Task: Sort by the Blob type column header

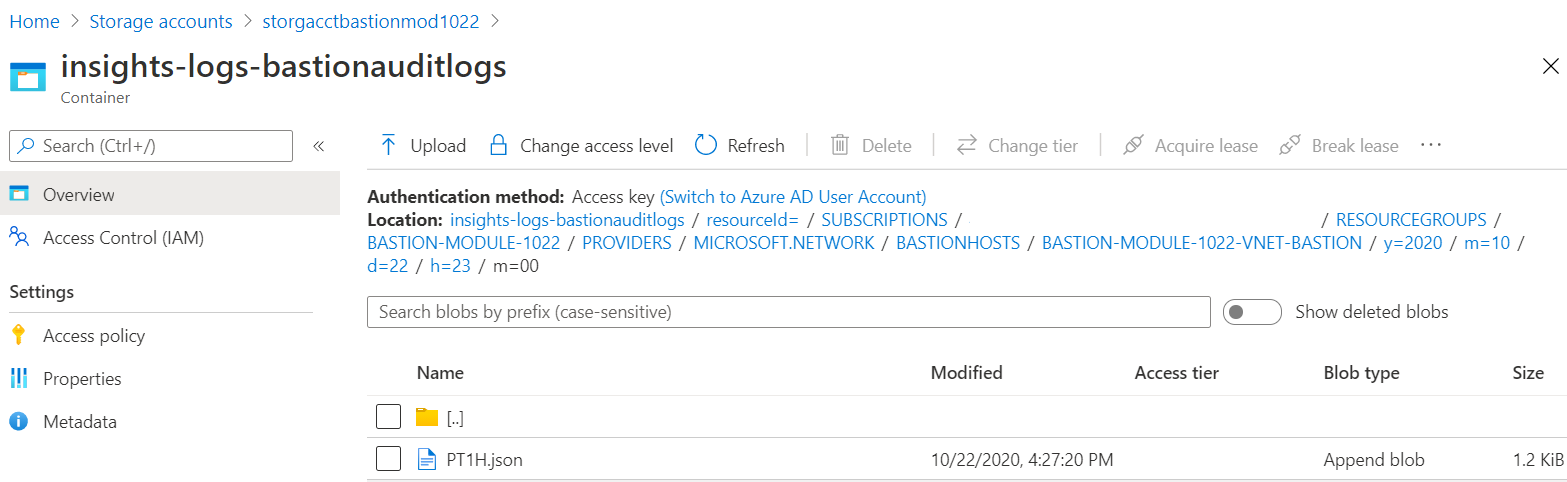Action: pos(1361,373)
